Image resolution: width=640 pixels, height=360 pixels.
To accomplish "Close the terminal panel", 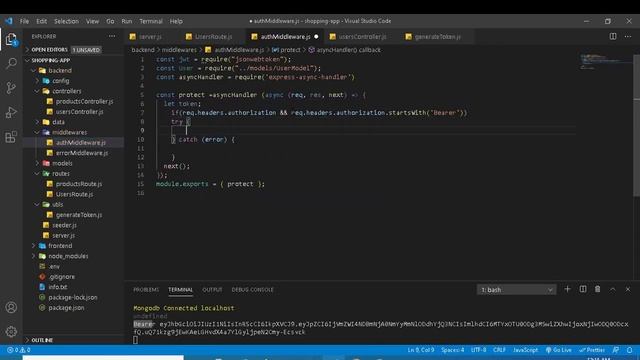I will click(x=628, y=289).
